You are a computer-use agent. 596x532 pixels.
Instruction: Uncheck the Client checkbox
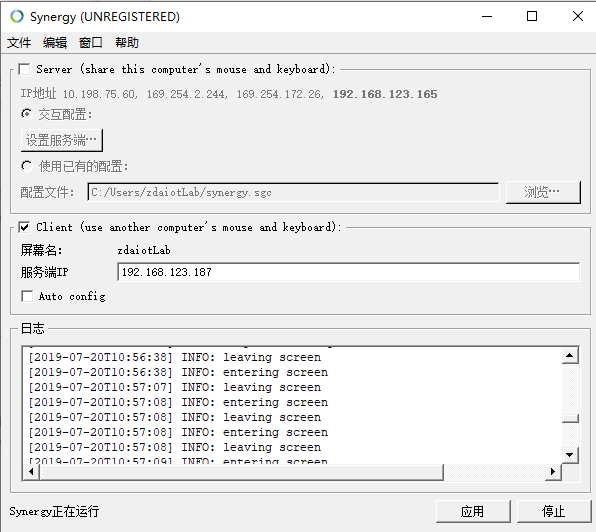pos(24,227)
